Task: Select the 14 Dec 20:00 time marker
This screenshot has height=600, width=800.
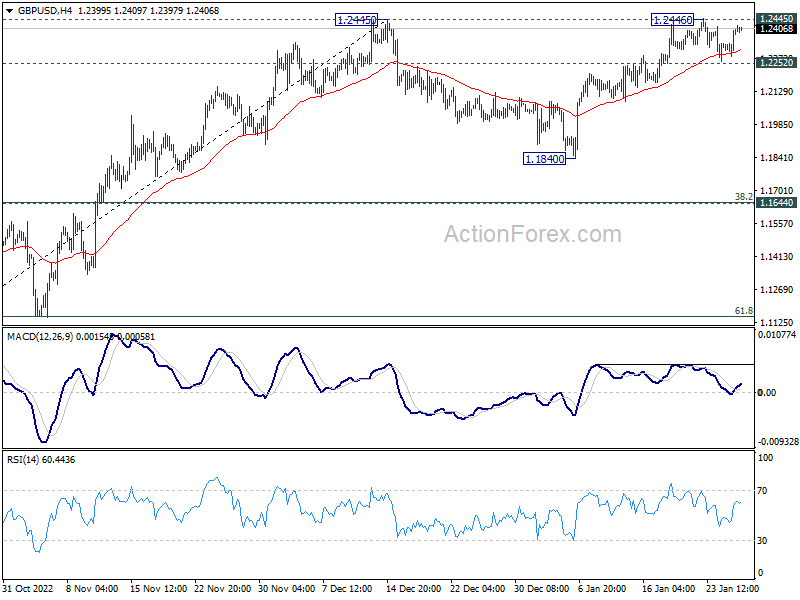Action: [412, 588]
